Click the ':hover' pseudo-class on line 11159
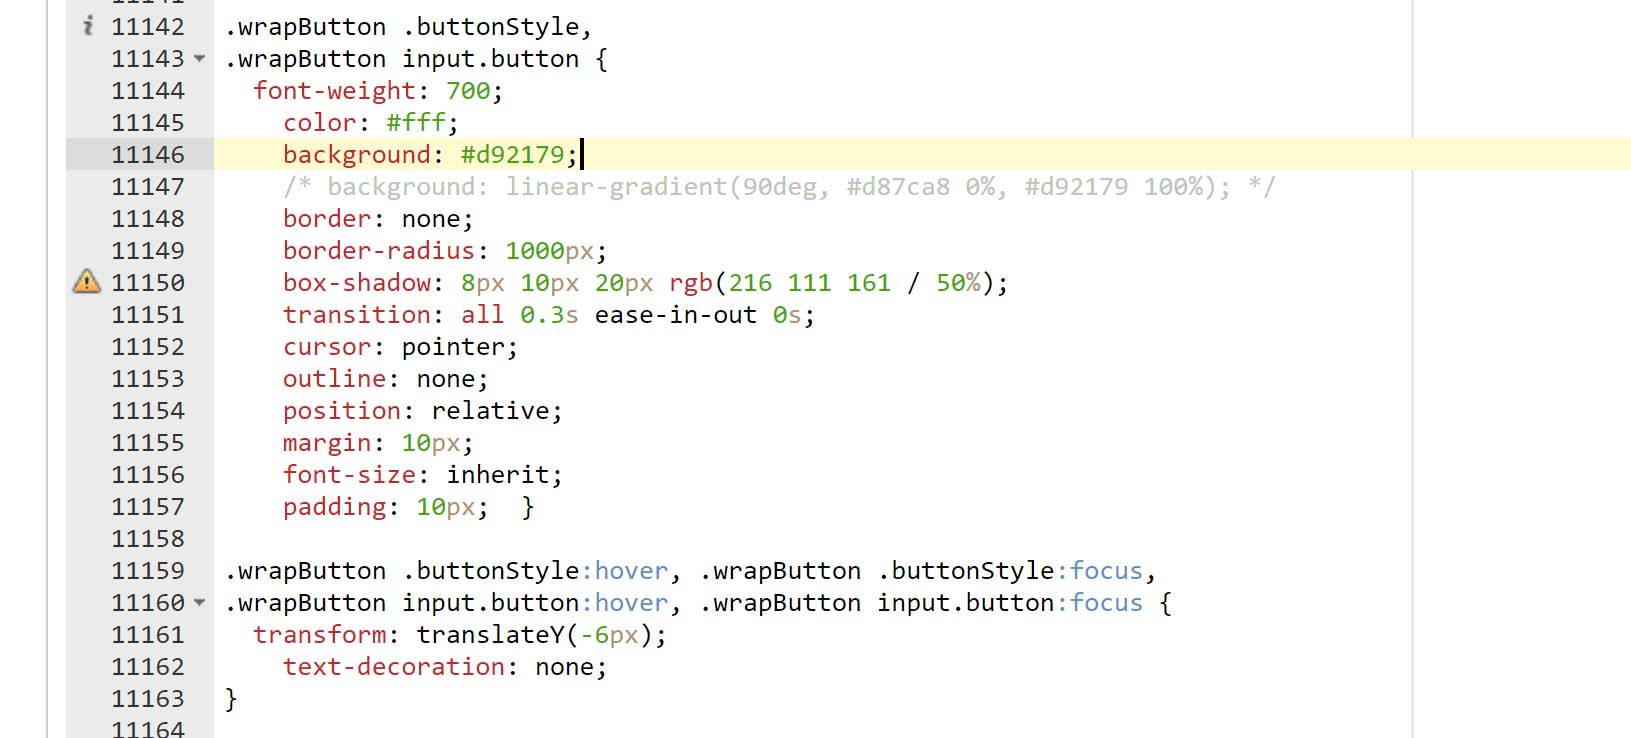Image resolution: width=1631 pixels, height=738 pixels. (x=624, y=571)
